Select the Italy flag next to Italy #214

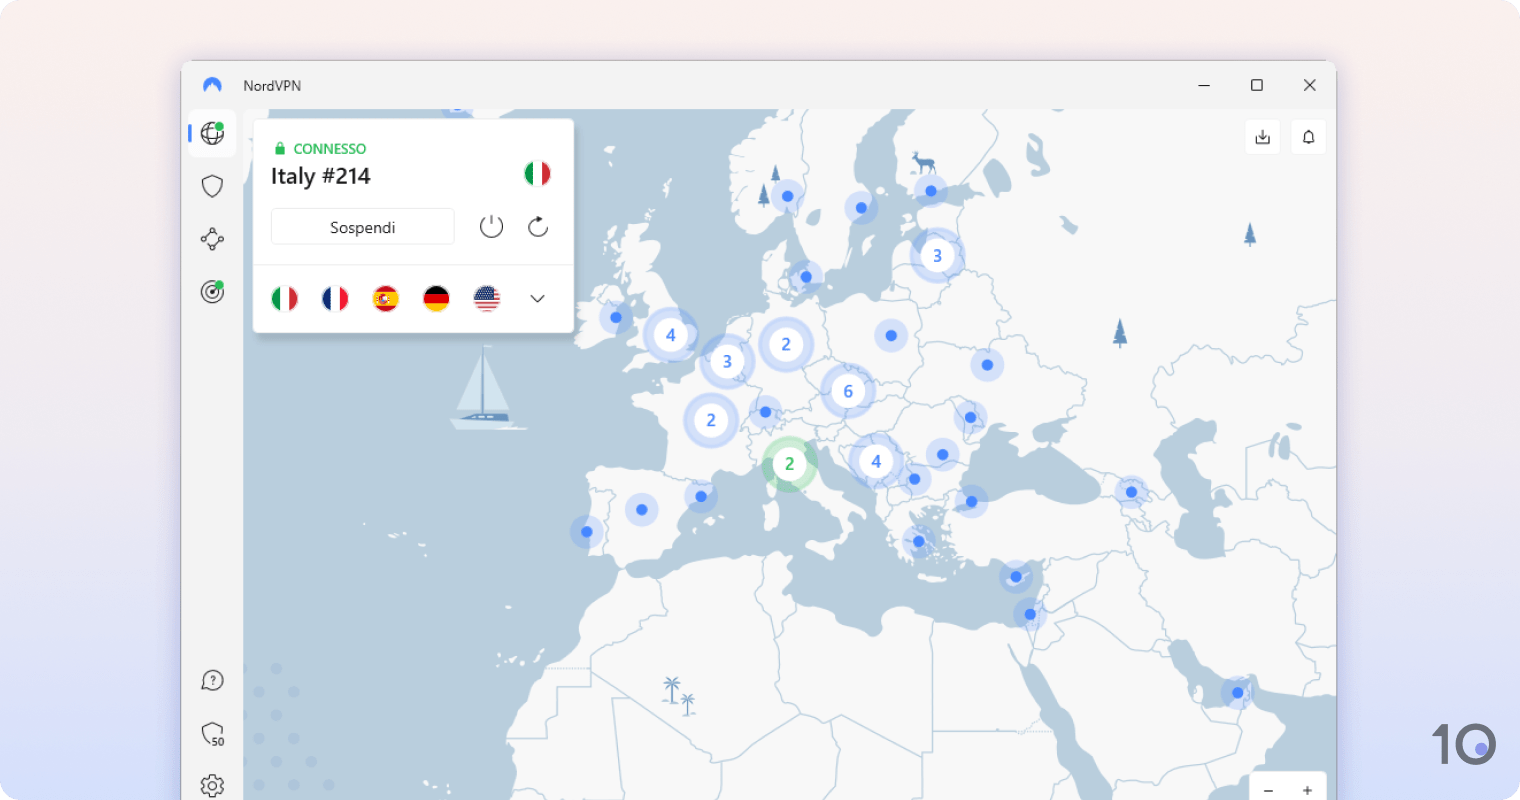tap(537, 172)
